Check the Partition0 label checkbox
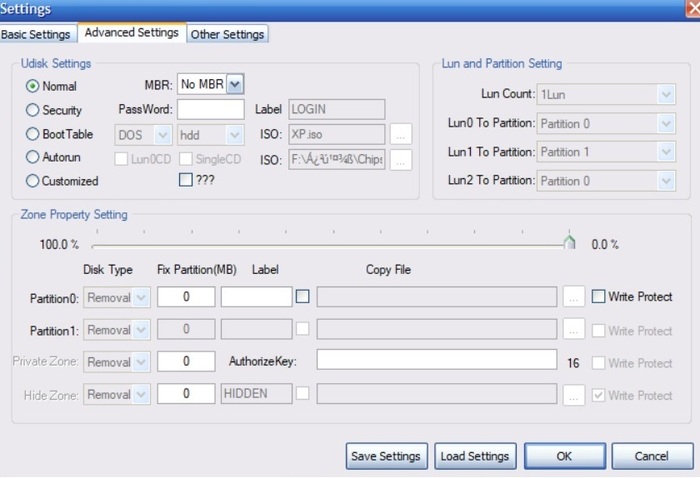This screenshot has width=700, height=478. pyautogui.click(x=302, y=296)
